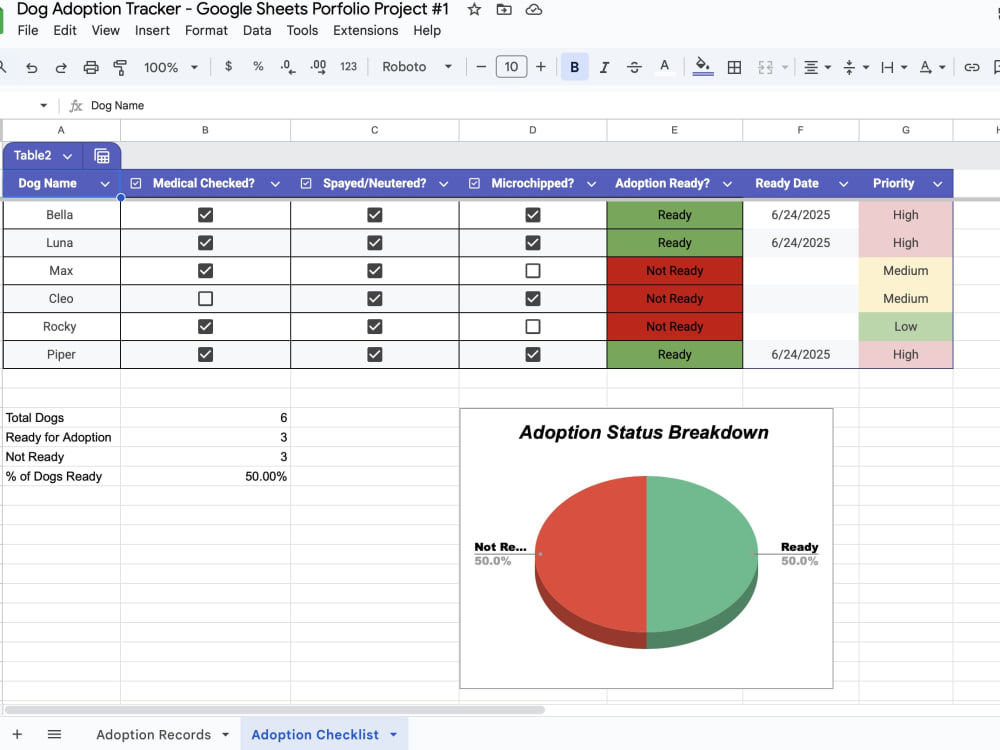
Task: Click the formula bar showing Dog Name
Action: click(117, 105)
